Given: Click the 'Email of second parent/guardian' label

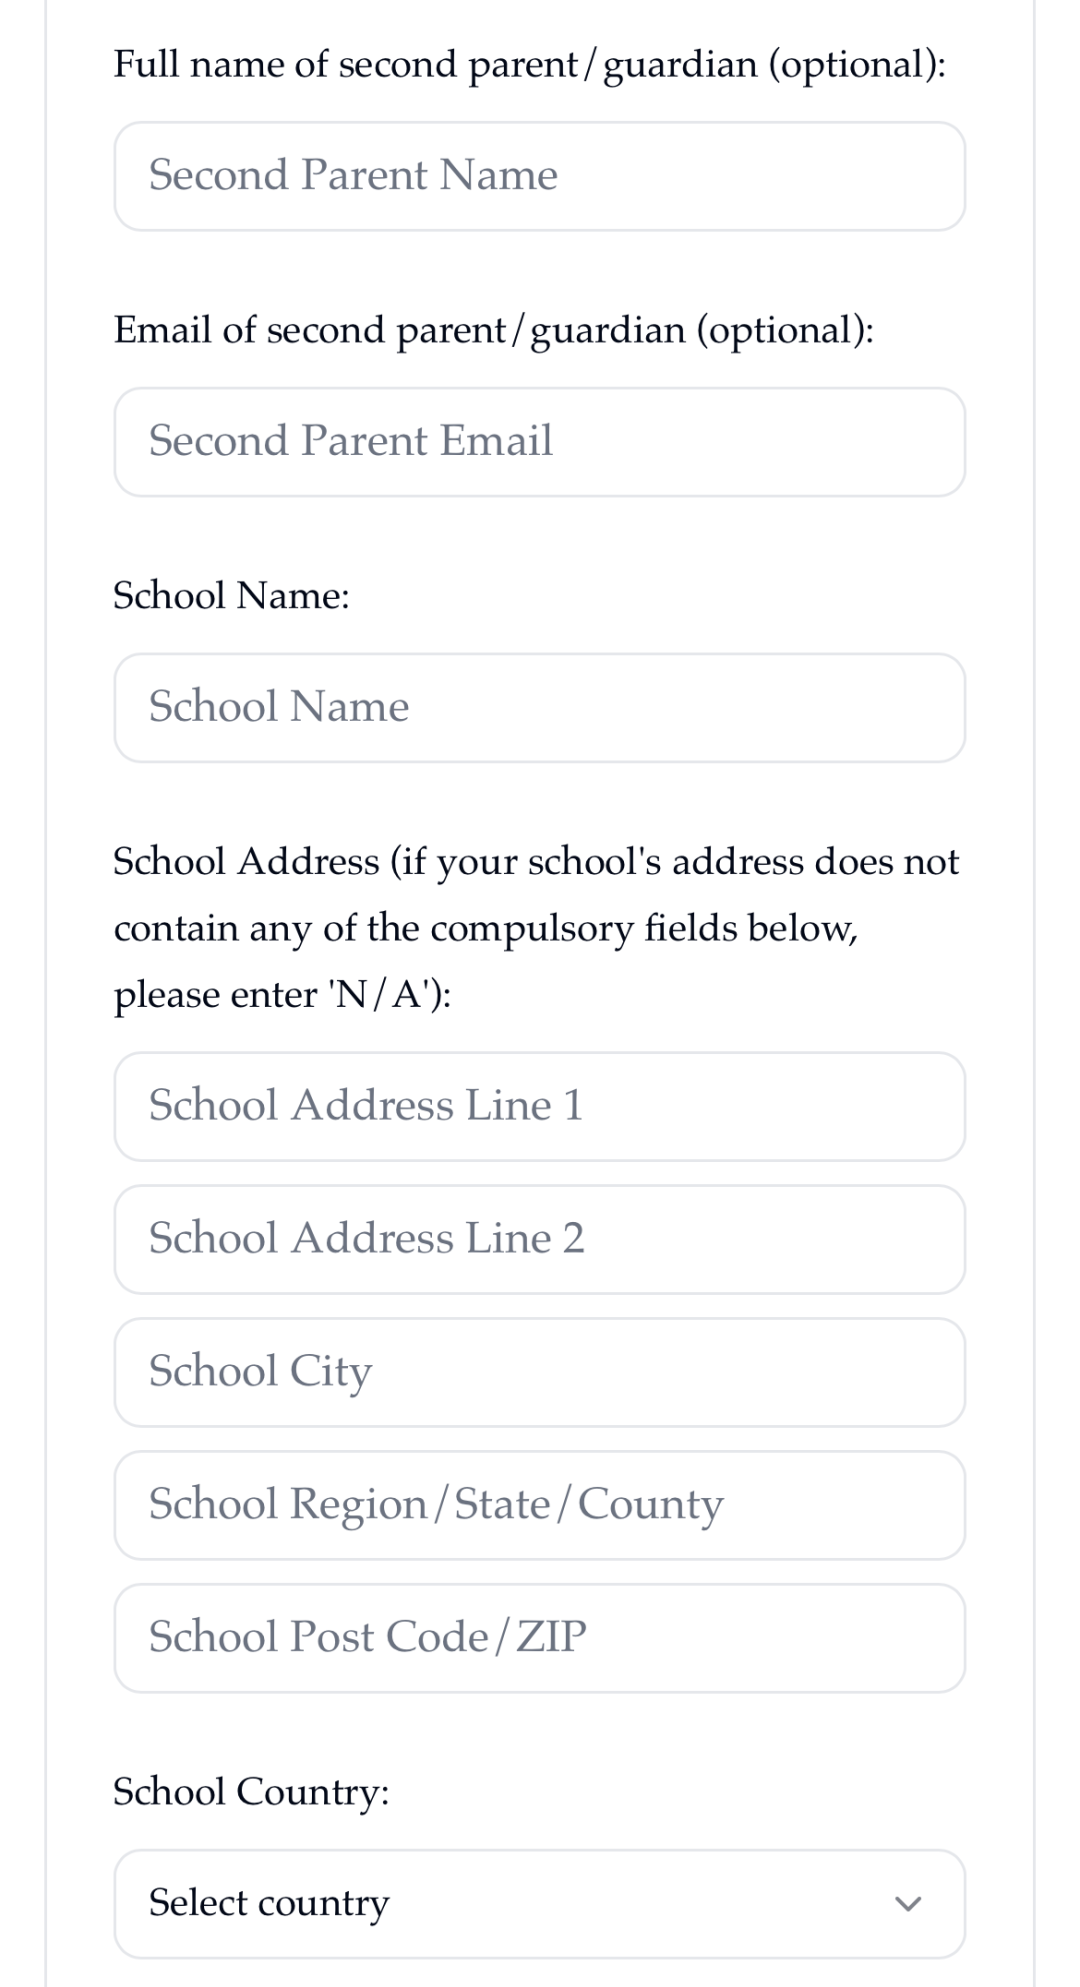Looking at the screenshot, I should [x=493, y=330].
